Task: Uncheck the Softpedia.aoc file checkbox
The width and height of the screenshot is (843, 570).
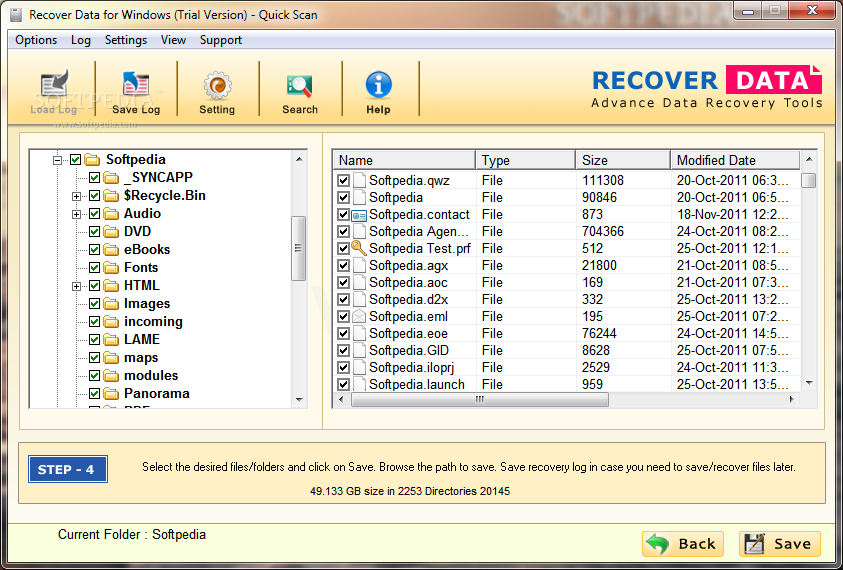Action: [343, 282]
